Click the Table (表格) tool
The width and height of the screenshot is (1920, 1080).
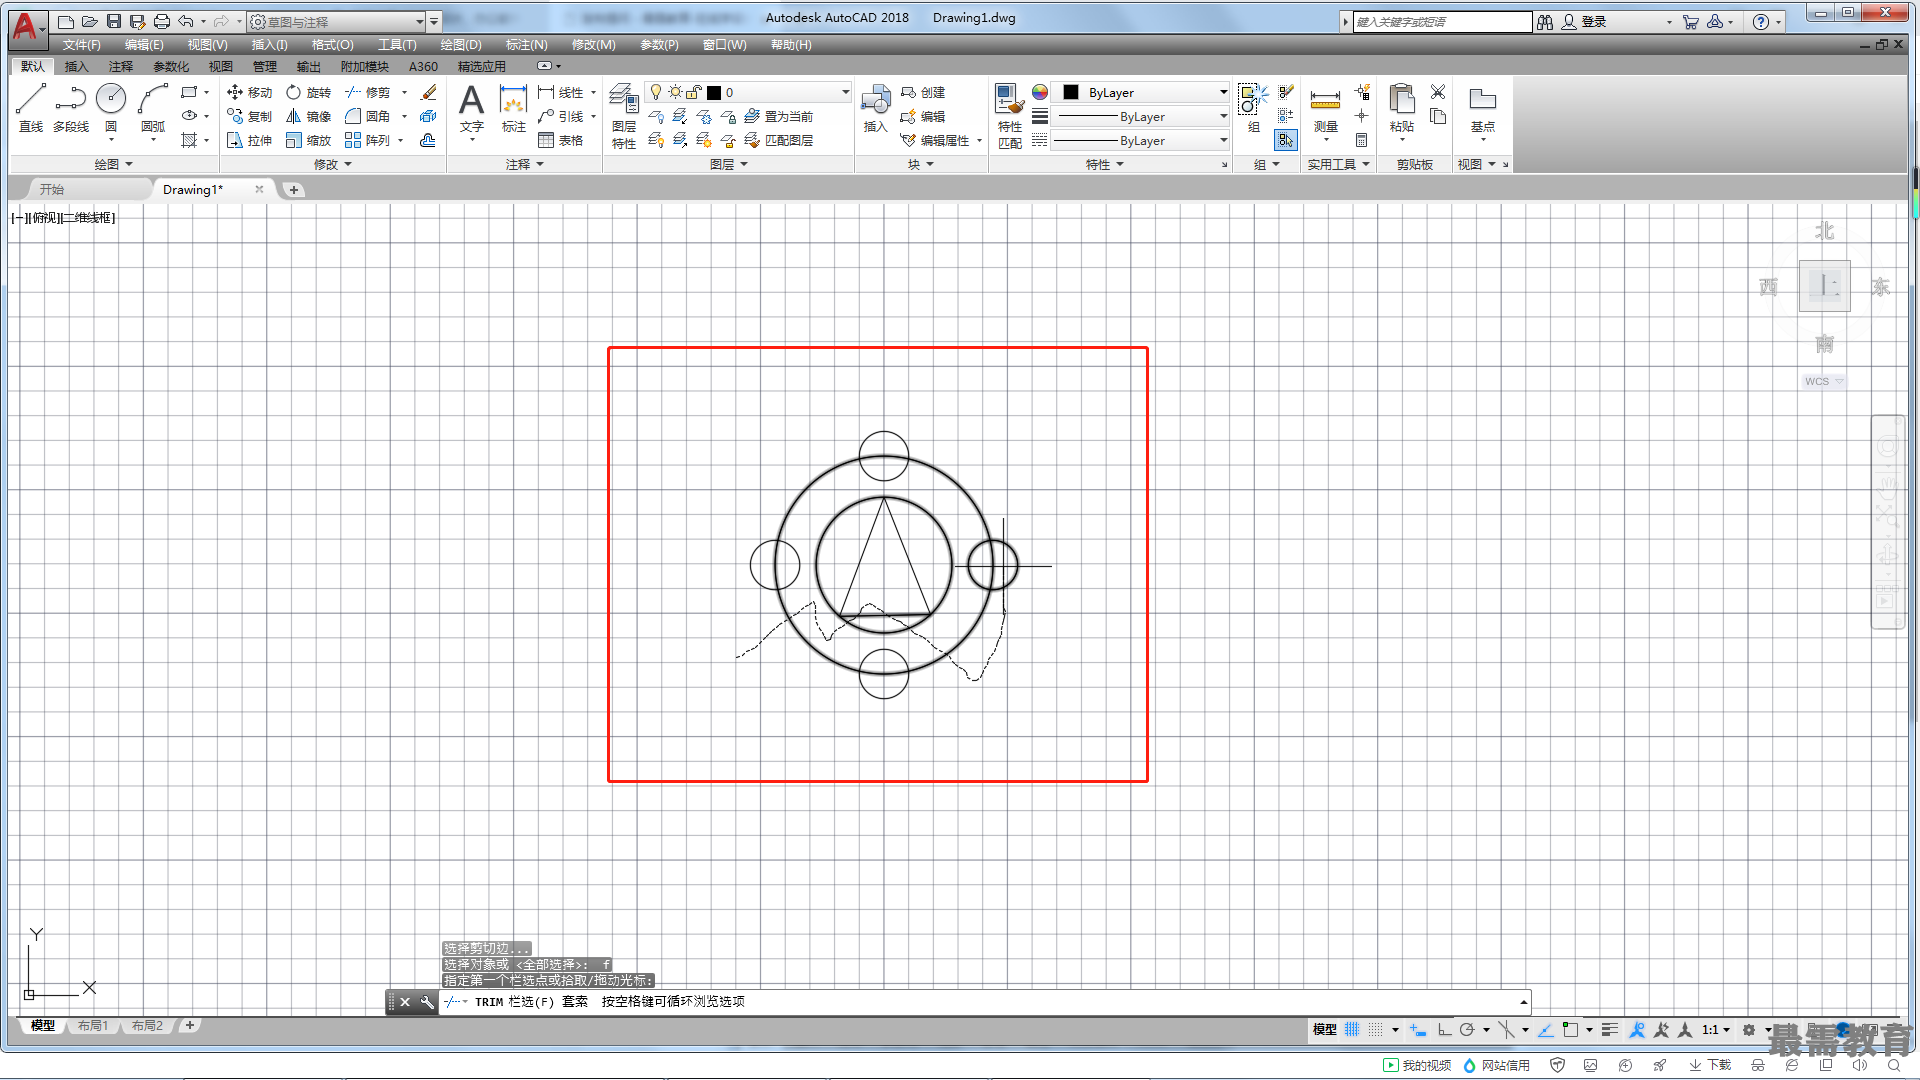(561, 140)
